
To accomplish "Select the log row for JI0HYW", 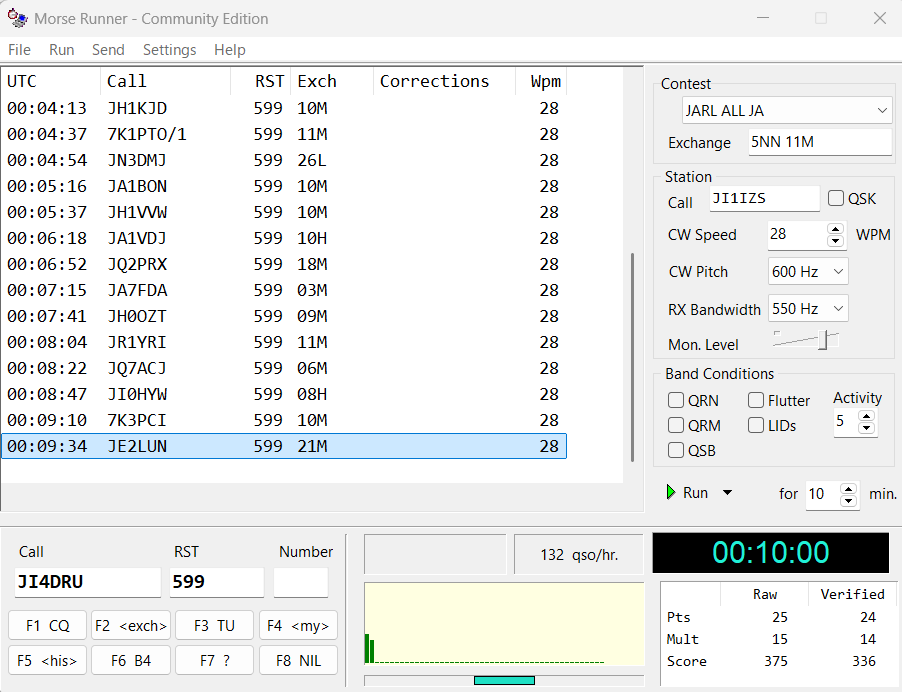I will (x=284, y=394).
